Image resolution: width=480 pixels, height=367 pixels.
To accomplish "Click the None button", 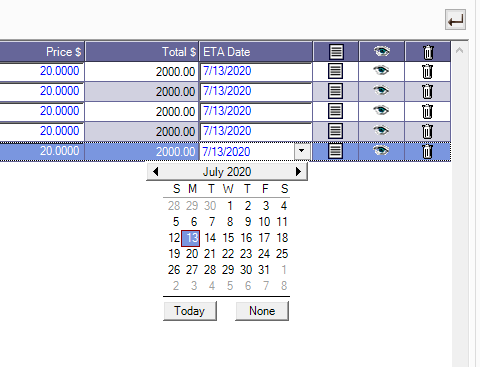I will [262, 311].
